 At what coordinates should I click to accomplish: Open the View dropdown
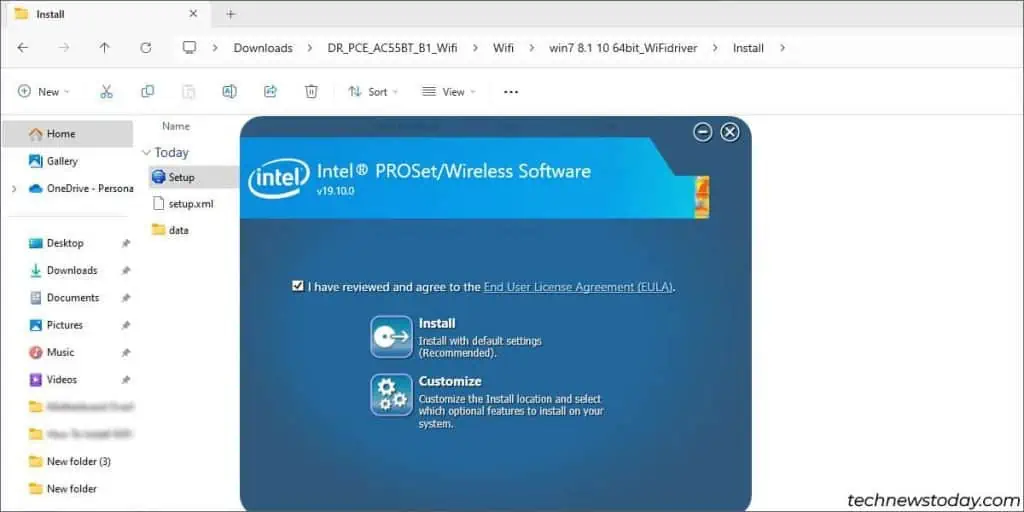coord(449,92)
